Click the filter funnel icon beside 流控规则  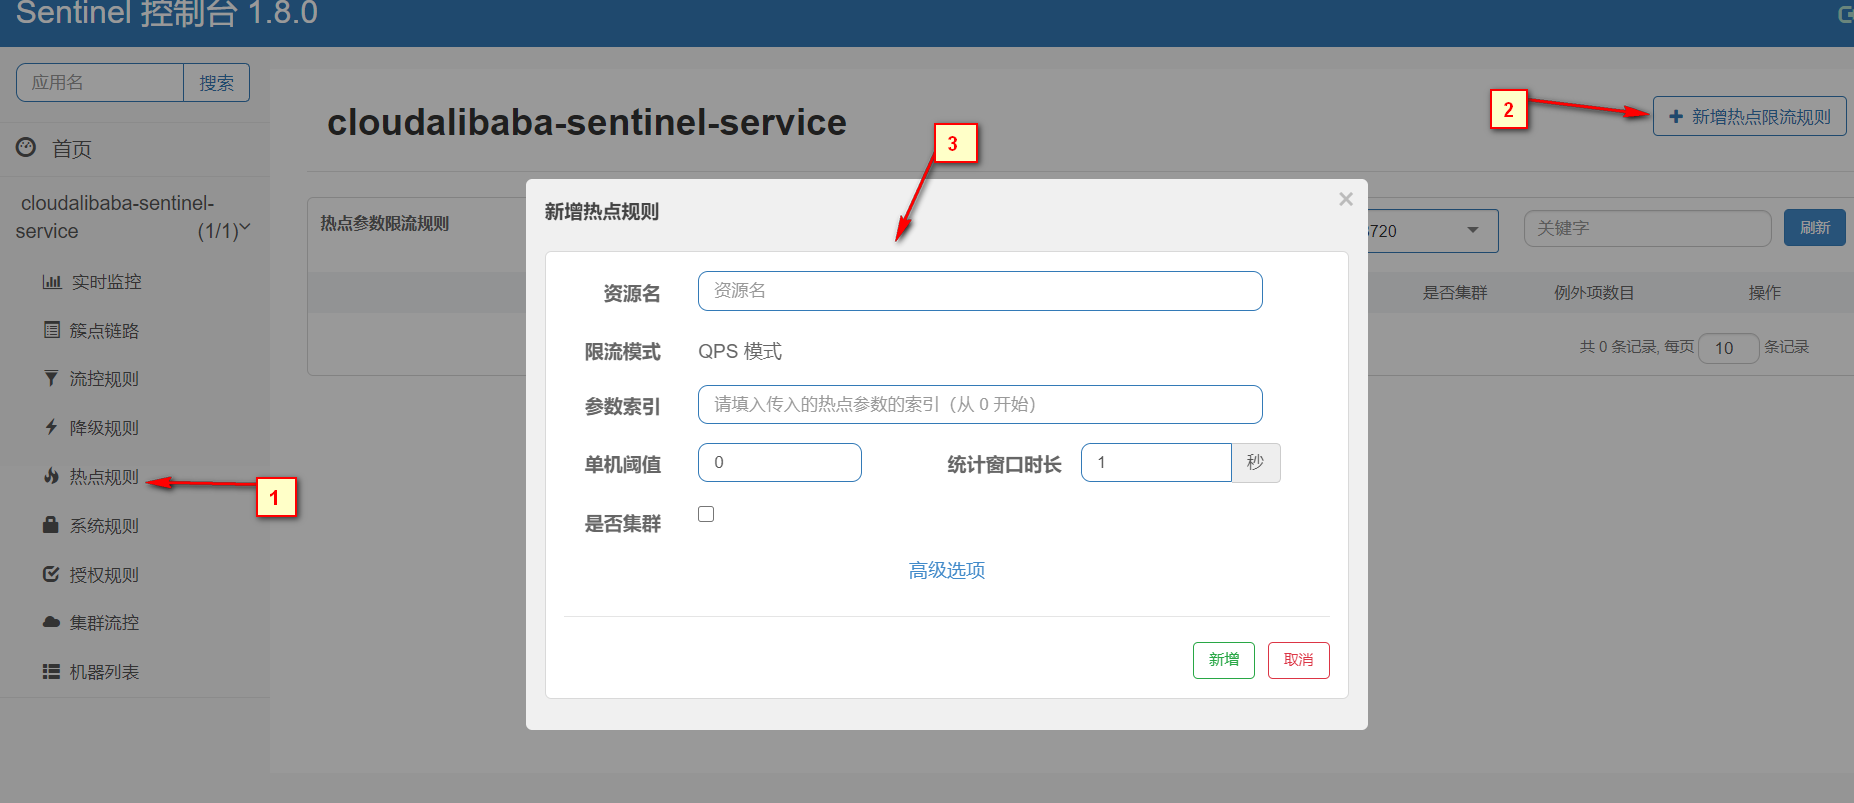pyautogui.click(x=51, y=378)
